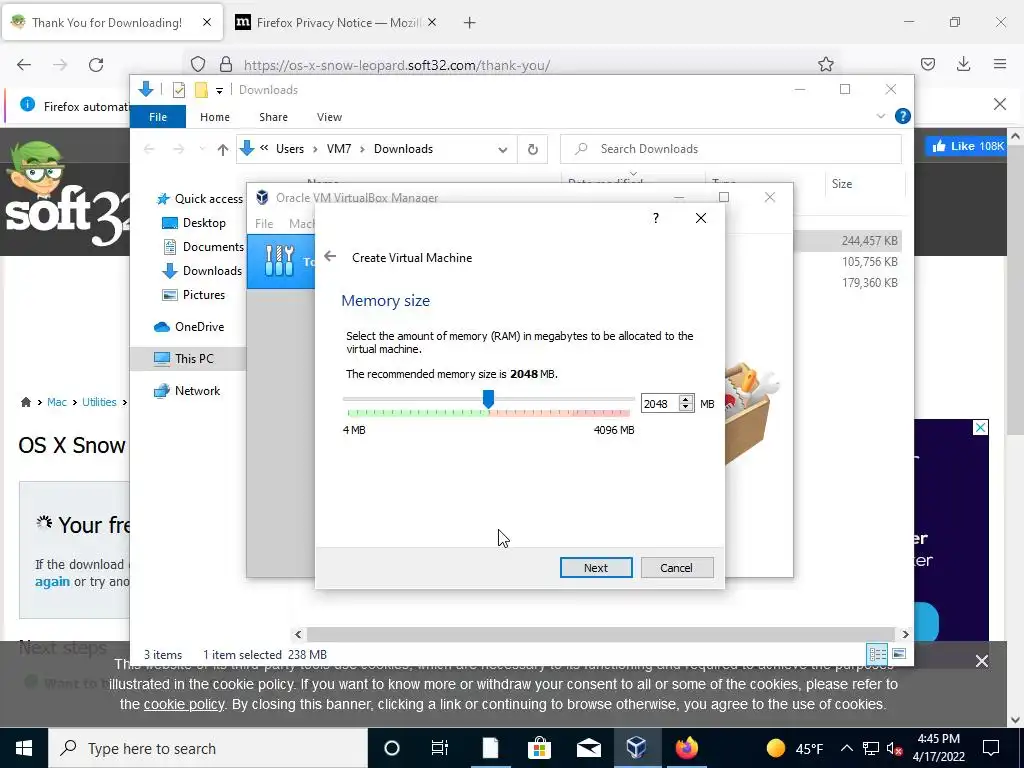Click the Facebook Like 108K button
1024x768 pixels.
coord(966,146)
